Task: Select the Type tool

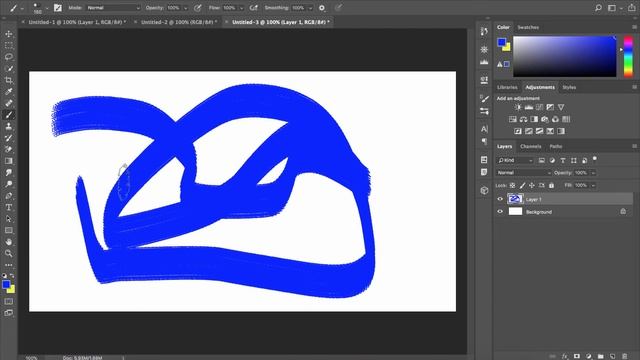Action: pyautogui.click(x=9, y=207)
